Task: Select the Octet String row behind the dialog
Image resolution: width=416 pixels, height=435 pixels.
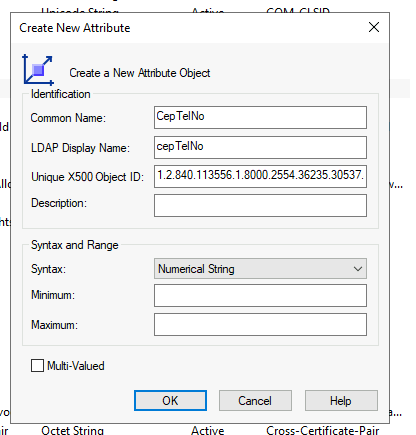Action: pos(72,430)
